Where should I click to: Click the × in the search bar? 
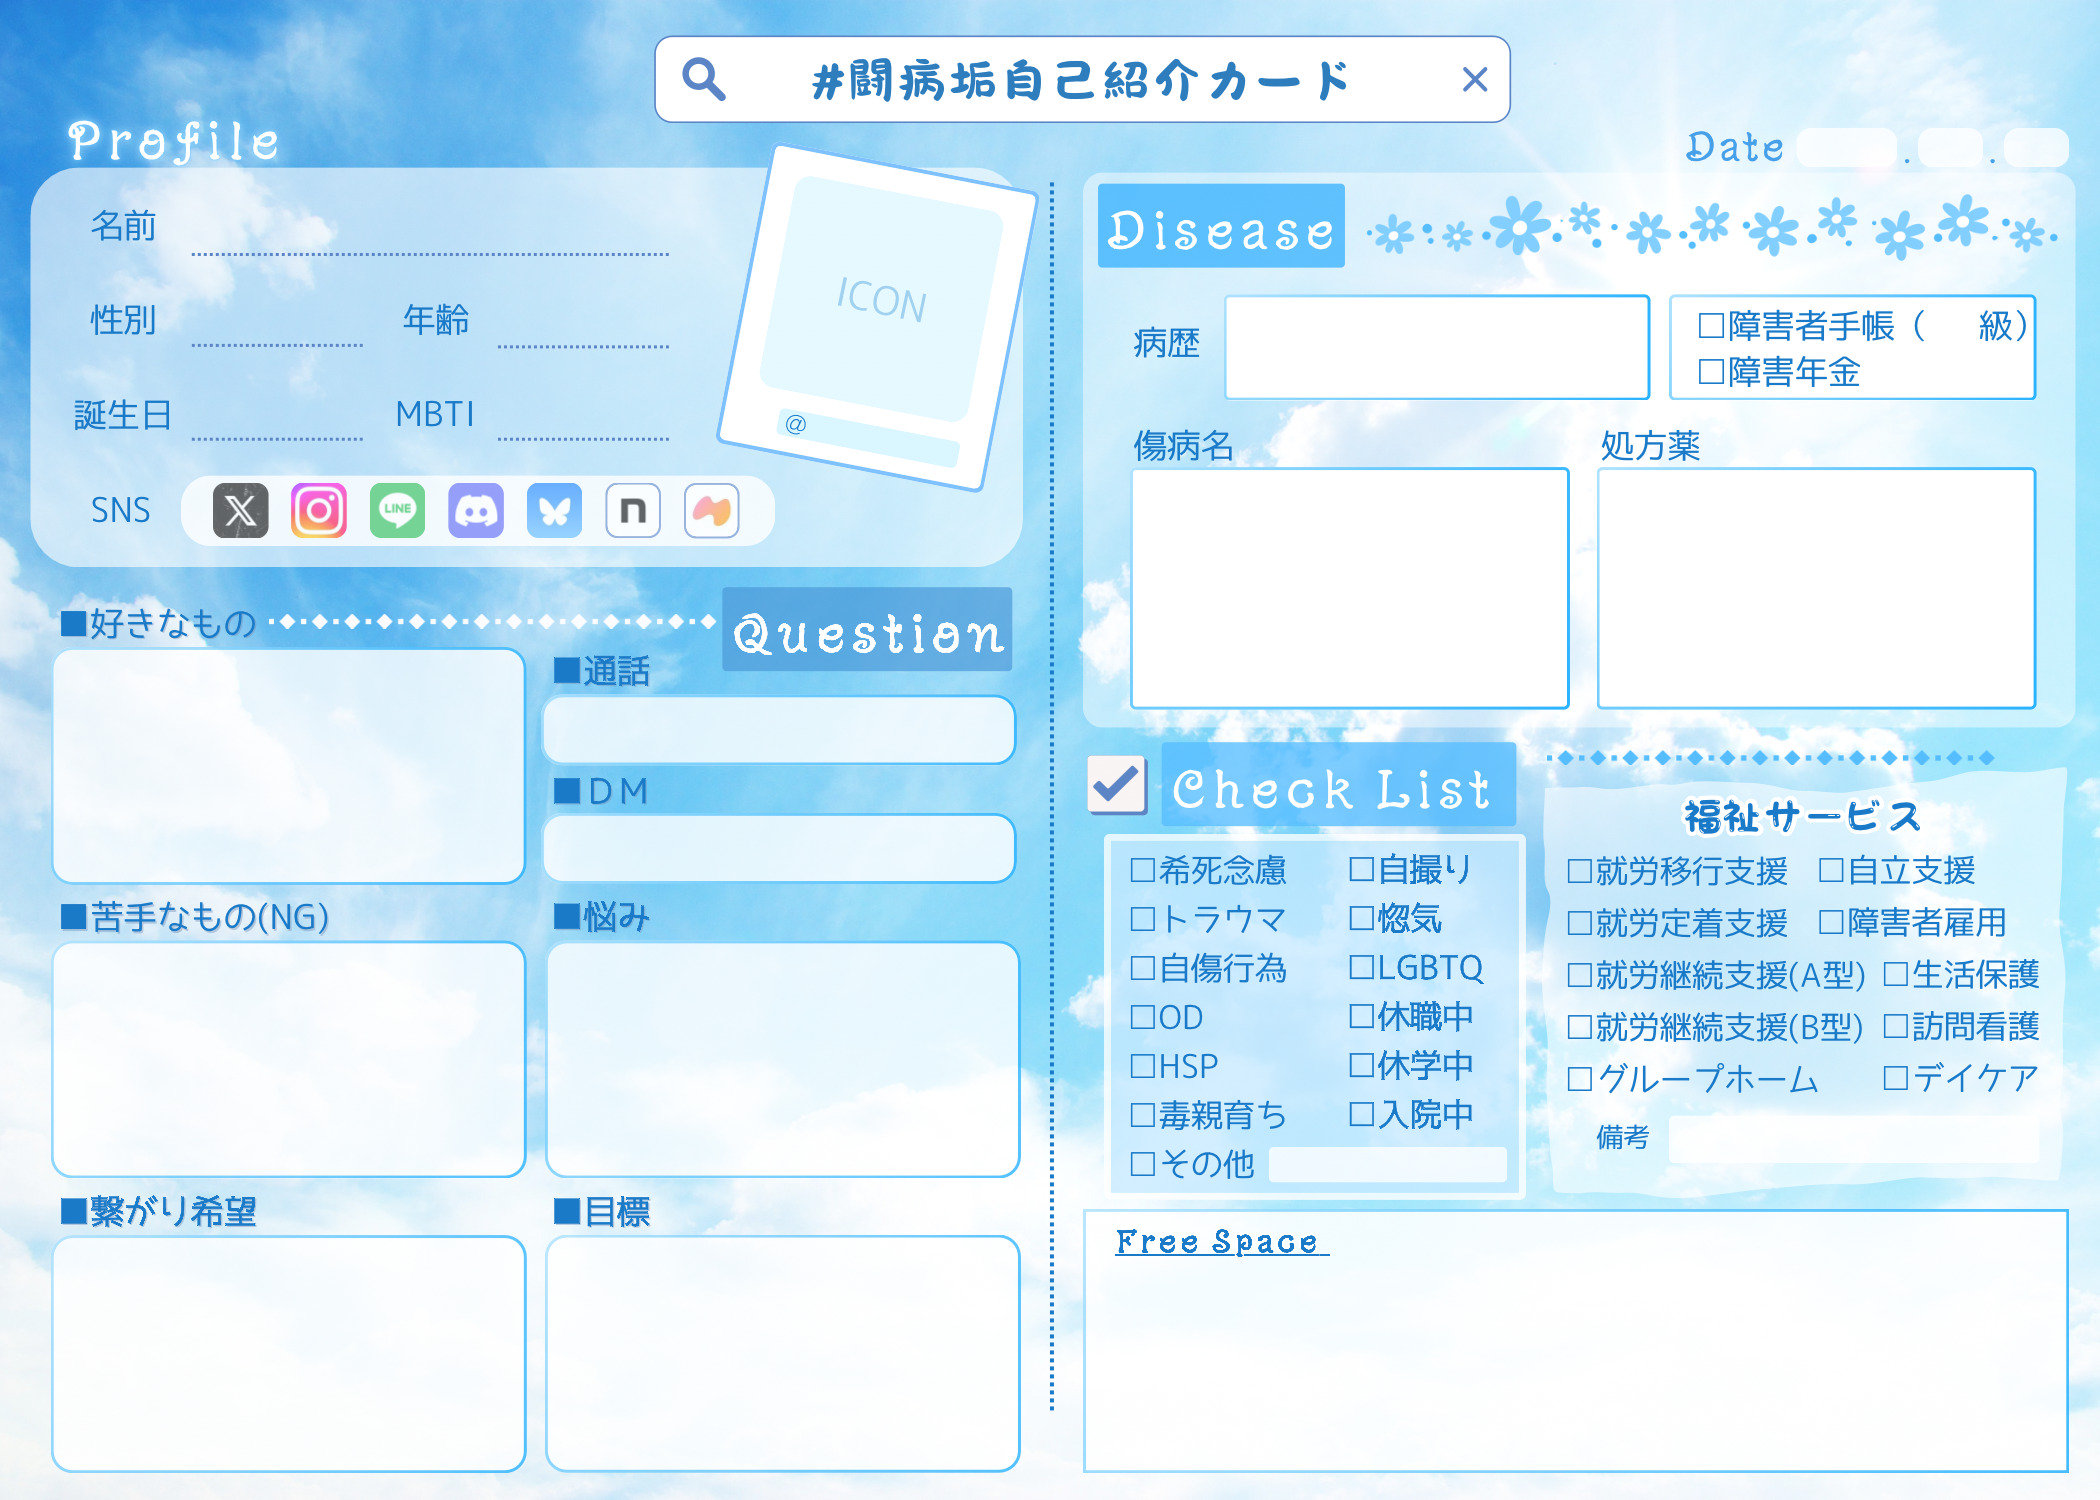[x=1475, y=79]
